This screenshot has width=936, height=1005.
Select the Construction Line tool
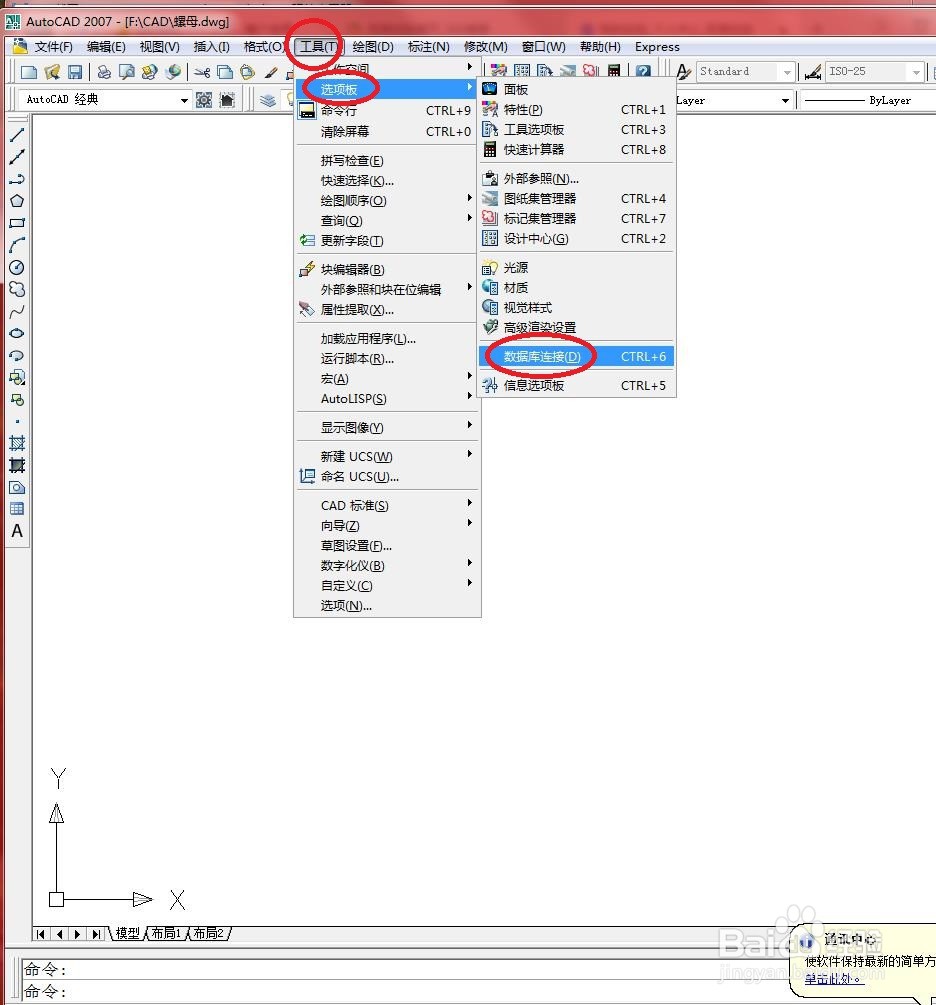point(17,156)
